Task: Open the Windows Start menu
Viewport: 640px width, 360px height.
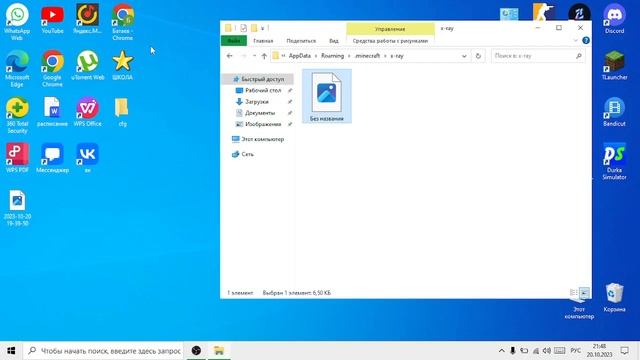Action: pyautogui.click(x=11, y=351)
